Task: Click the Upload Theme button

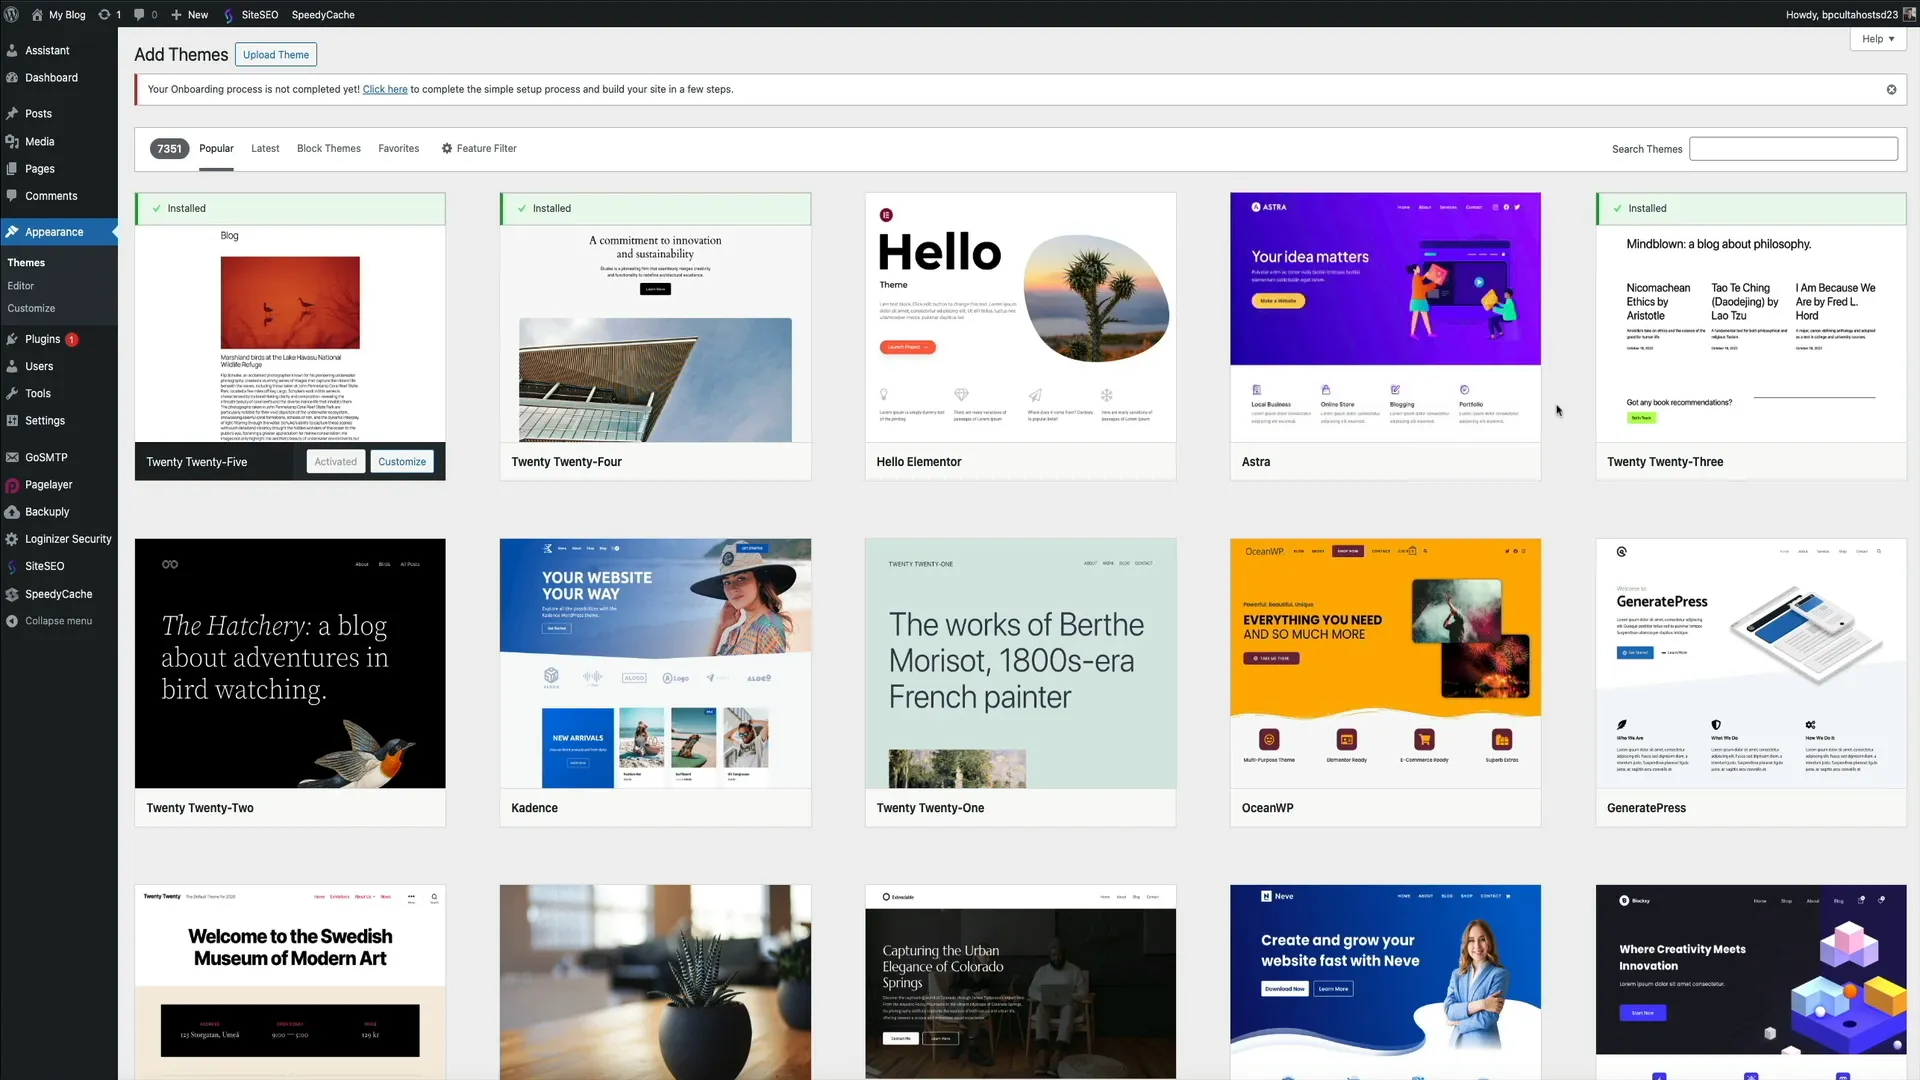Action: pos(276,55)
